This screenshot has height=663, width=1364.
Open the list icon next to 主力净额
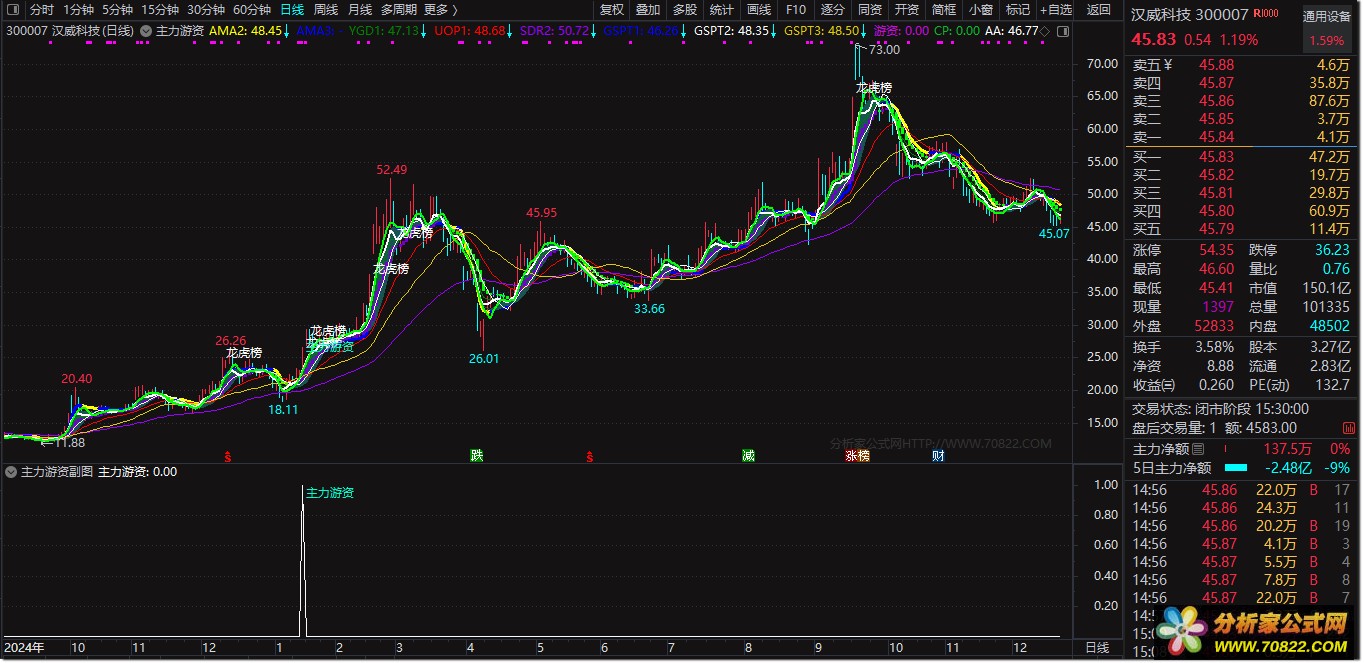point(1199,450)
